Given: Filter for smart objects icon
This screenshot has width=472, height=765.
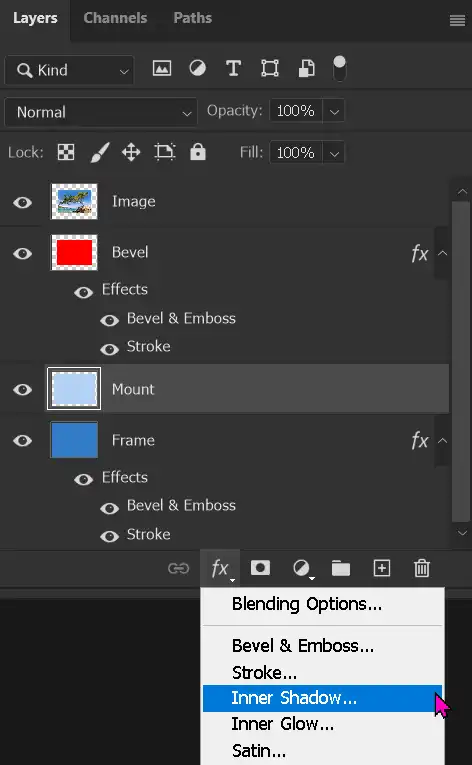Looking at the screenshot, I should point(307,68).
